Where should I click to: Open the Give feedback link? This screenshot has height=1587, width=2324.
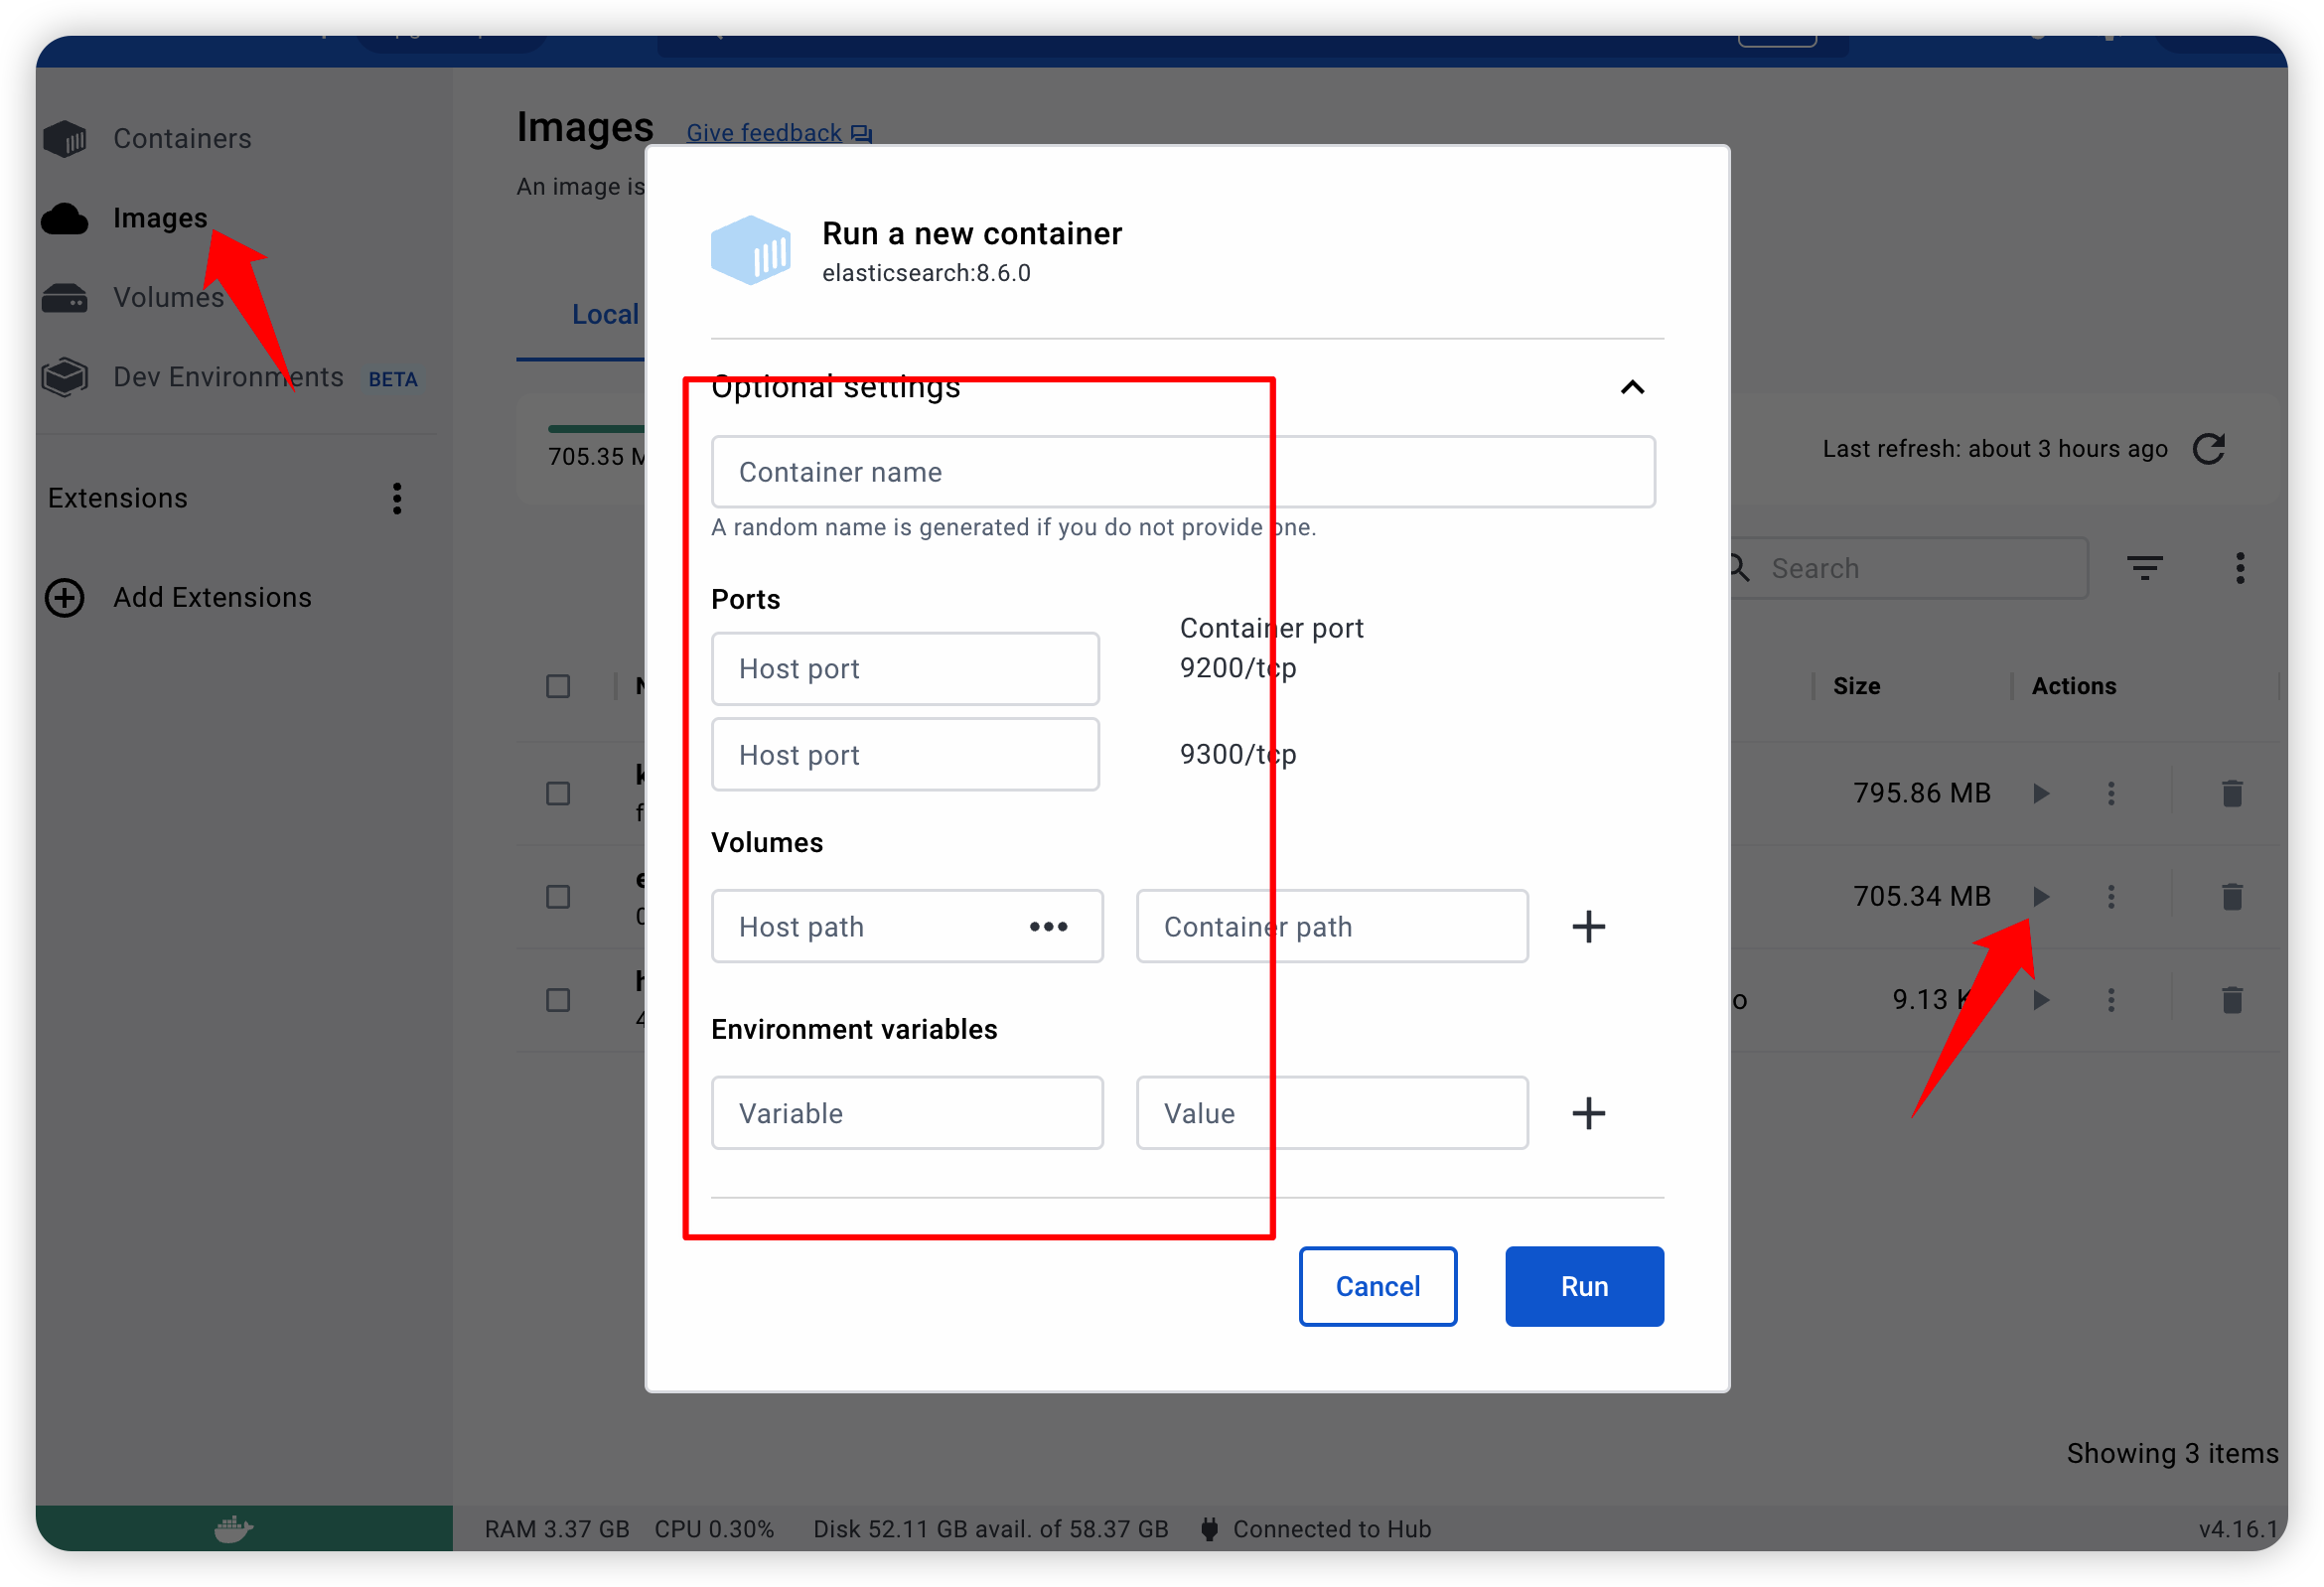(x=764, y=133)
